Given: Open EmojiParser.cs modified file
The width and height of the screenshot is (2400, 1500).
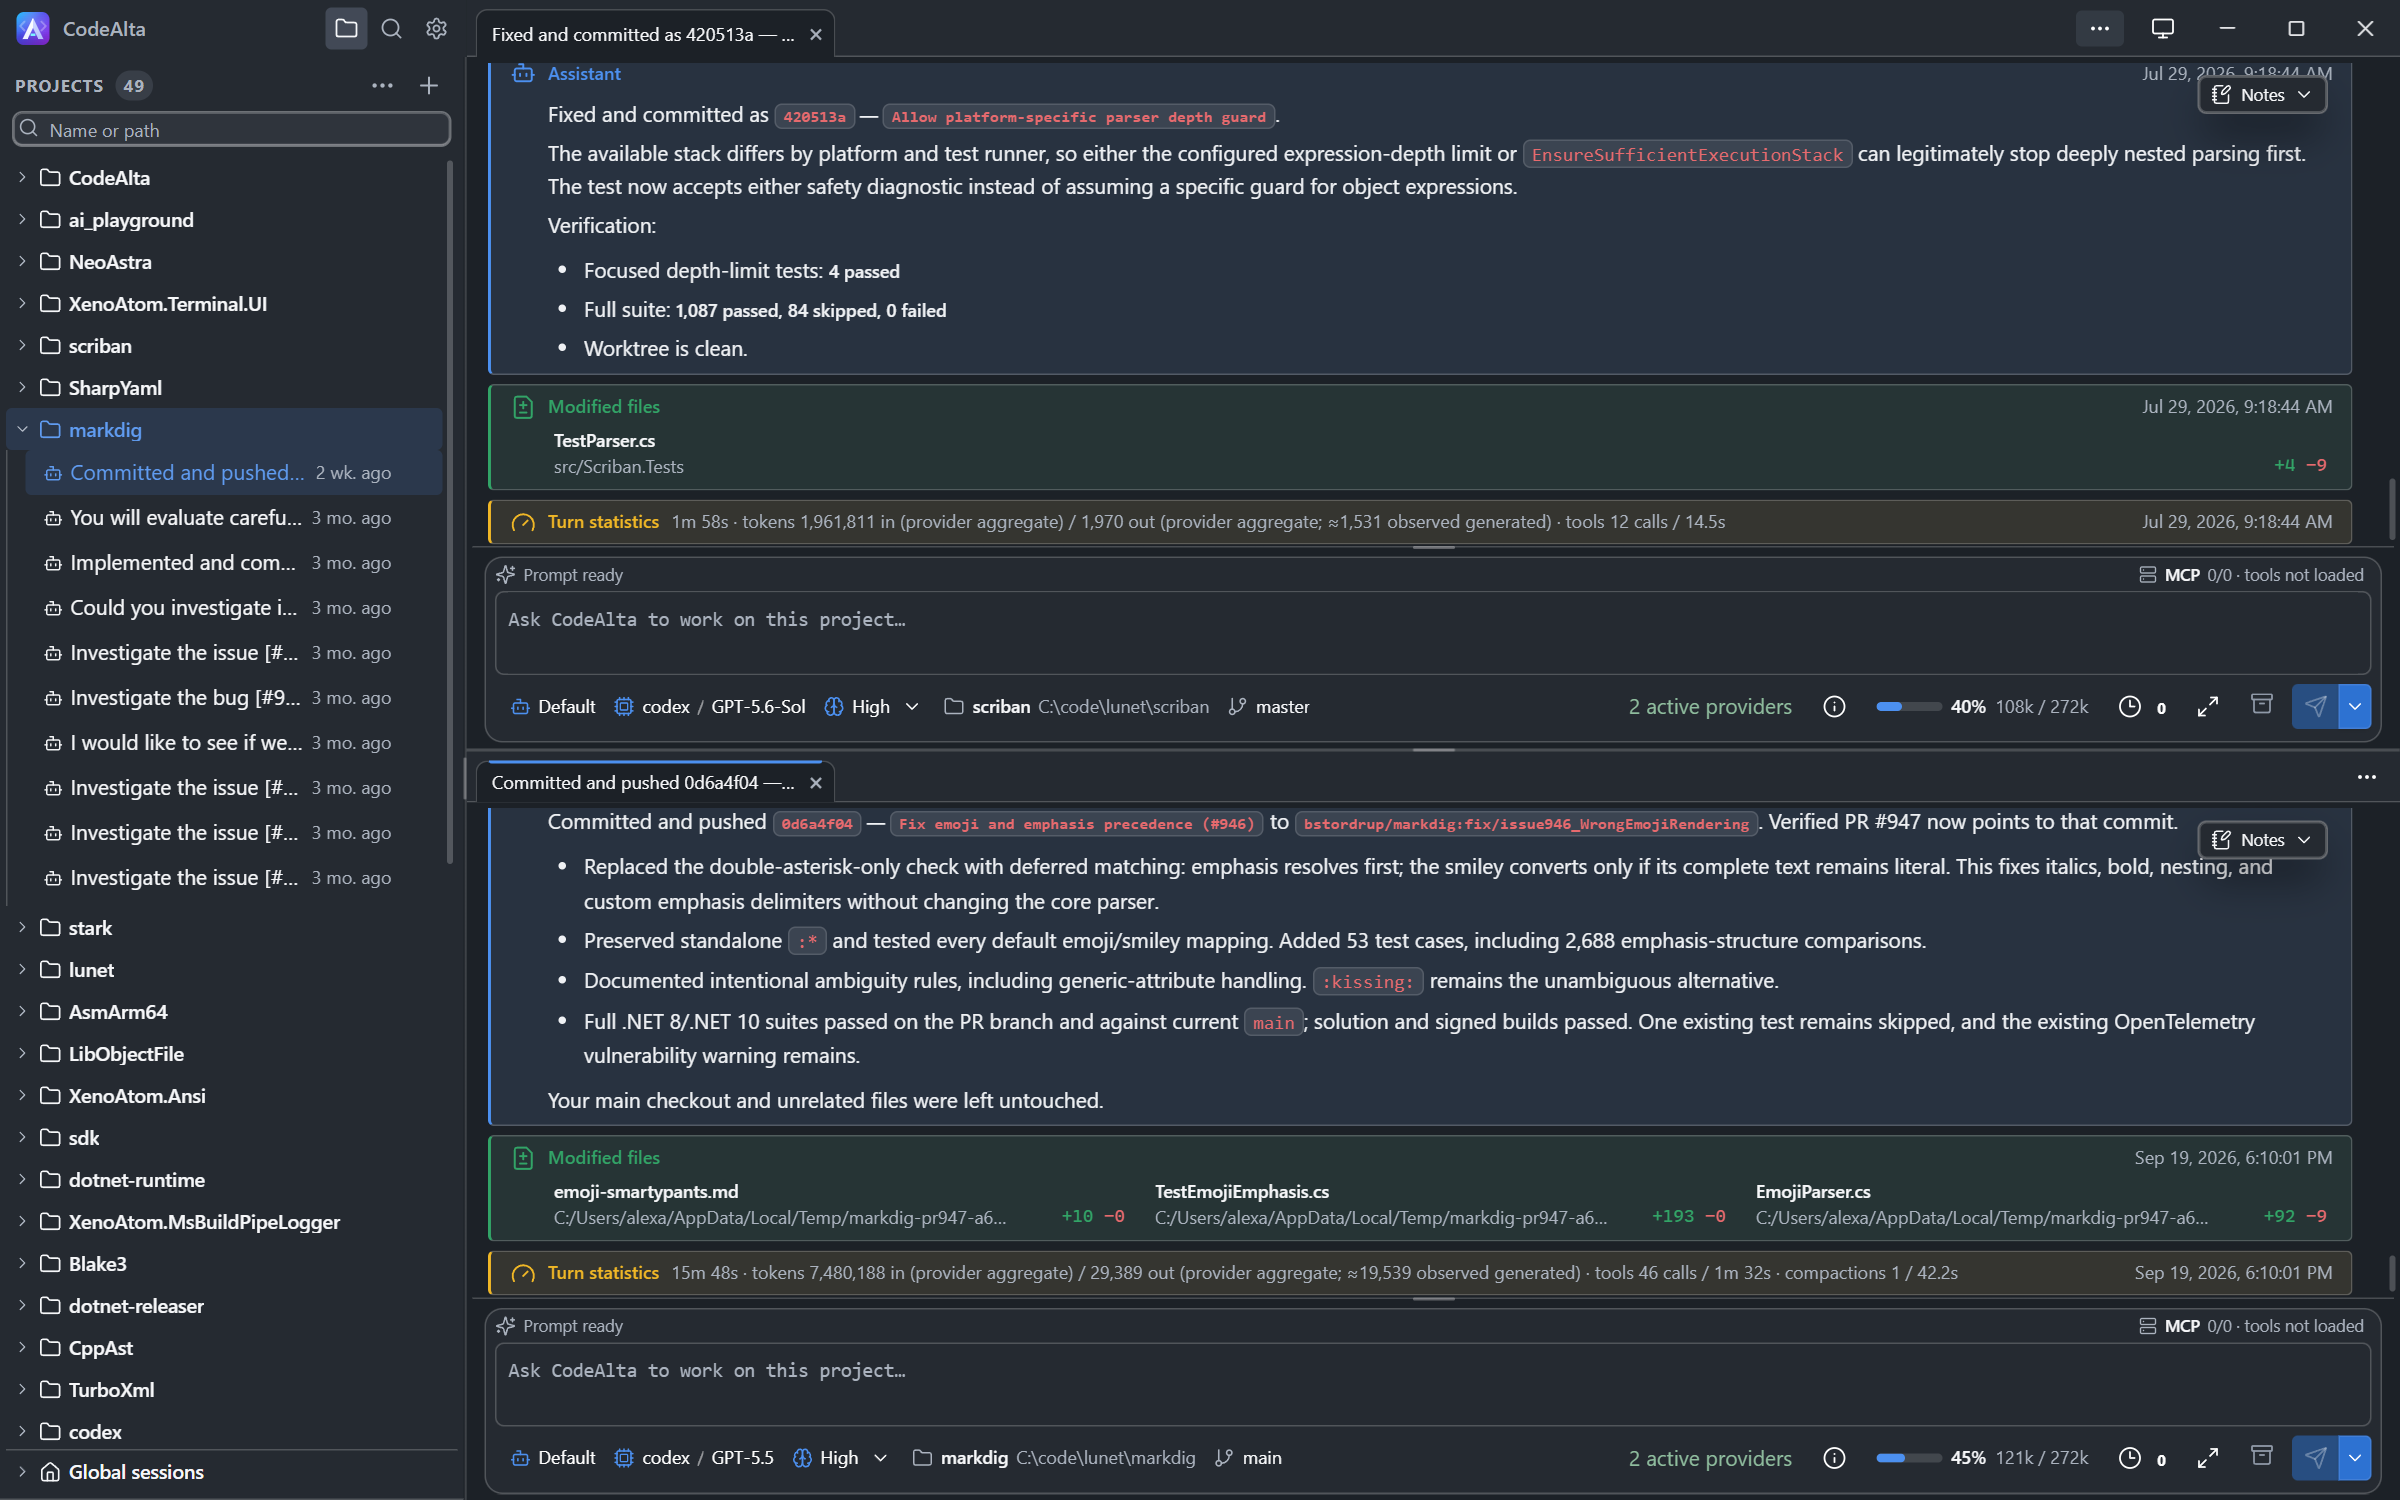Looking at the screenshot, I should tap(1812, 1192).
